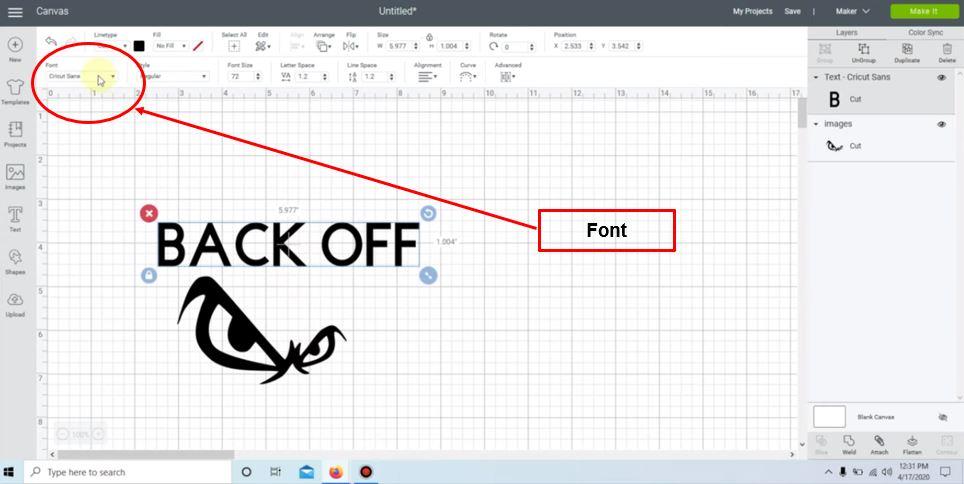The height and width of the screenshot is (484, 964).
Task: Click the Upload icon
Action: pos(15,300)
